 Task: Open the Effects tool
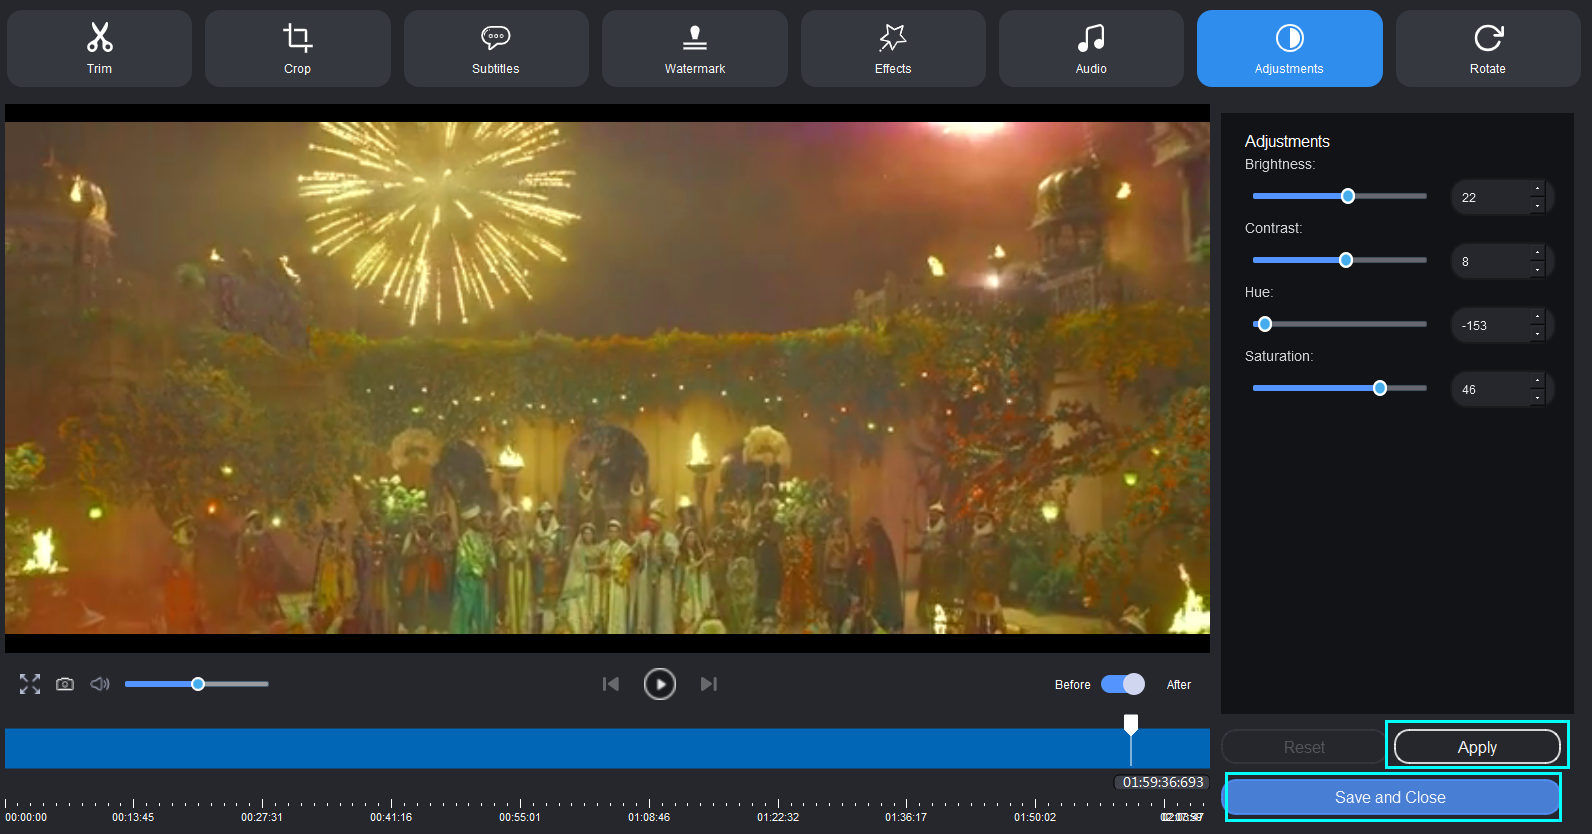(x=893, y=49)
